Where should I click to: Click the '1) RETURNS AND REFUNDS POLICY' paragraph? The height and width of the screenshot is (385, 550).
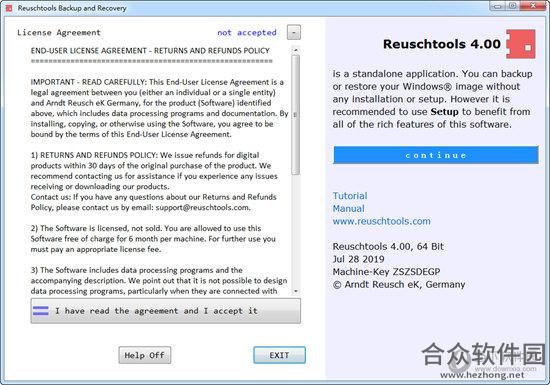point(154,171)
